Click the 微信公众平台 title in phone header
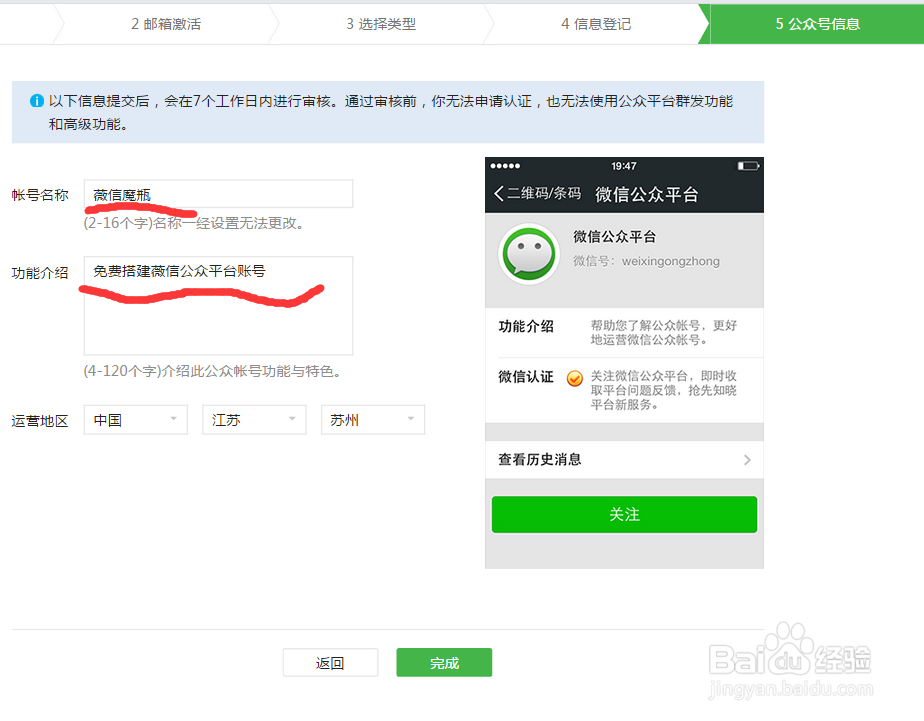Viewport: 924px width, 721px height. (x=646, y=194)
